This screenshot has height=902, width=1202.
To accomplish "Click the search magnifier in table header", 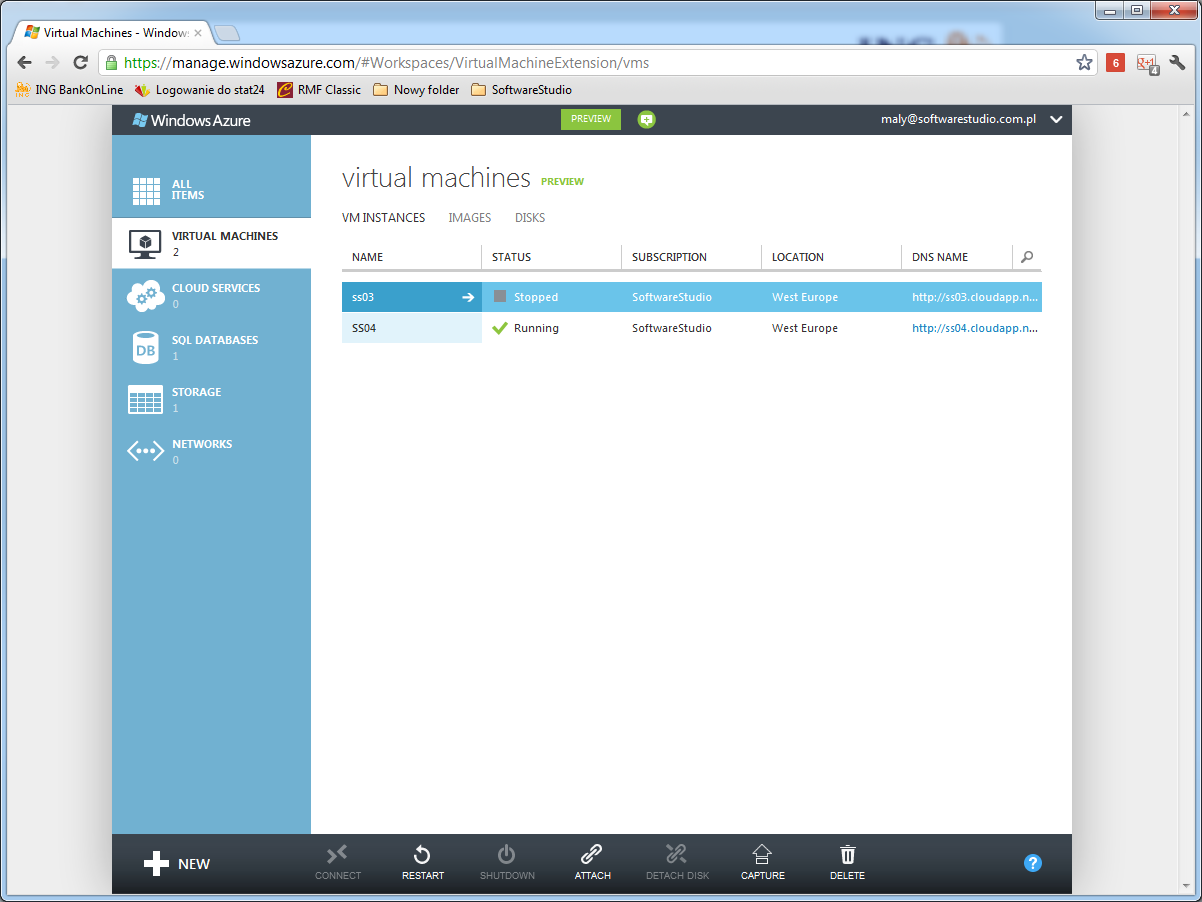I will [x=1027, y=257].
